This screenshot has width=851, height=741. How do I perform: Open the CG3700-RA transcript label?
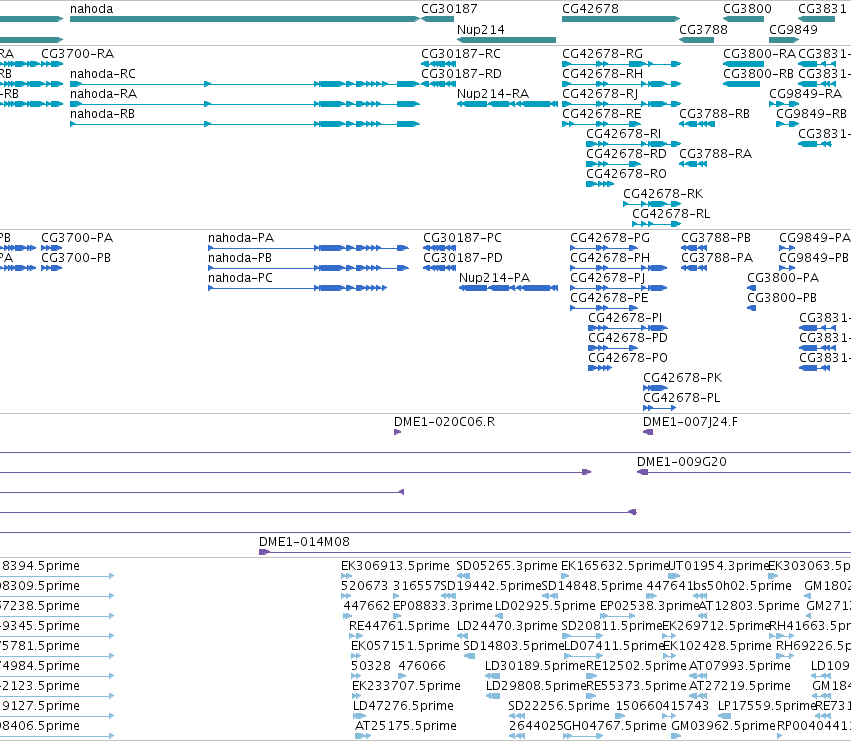click(x=78, y=53)
